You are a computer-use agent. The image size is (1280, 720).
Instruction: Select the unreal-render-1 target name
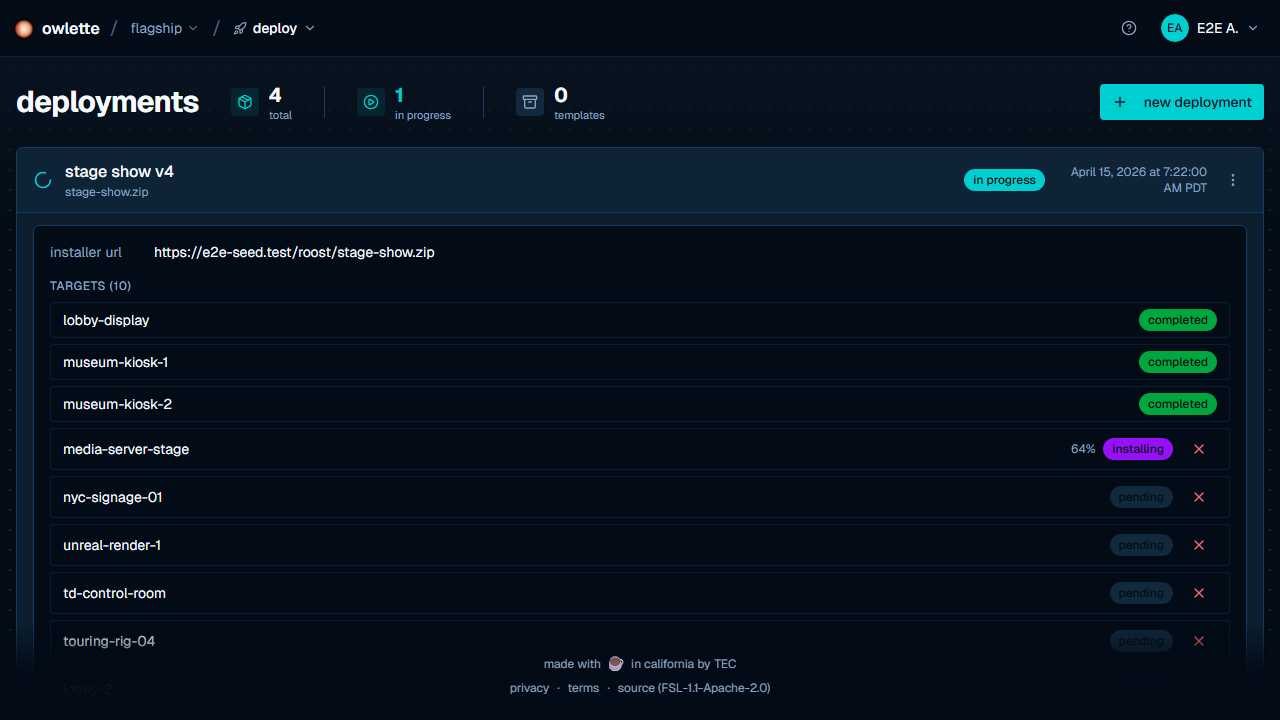[112, 545]
